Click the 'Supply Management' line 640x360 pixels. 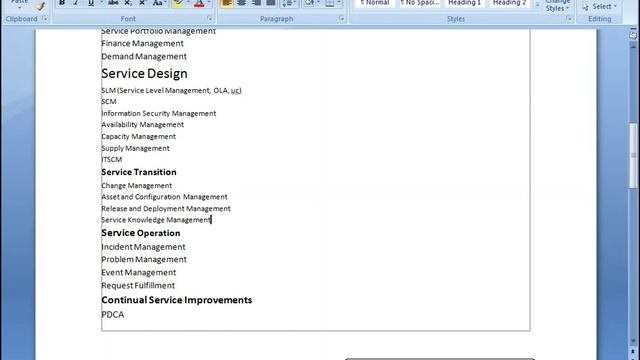click(x=136, y=148)
